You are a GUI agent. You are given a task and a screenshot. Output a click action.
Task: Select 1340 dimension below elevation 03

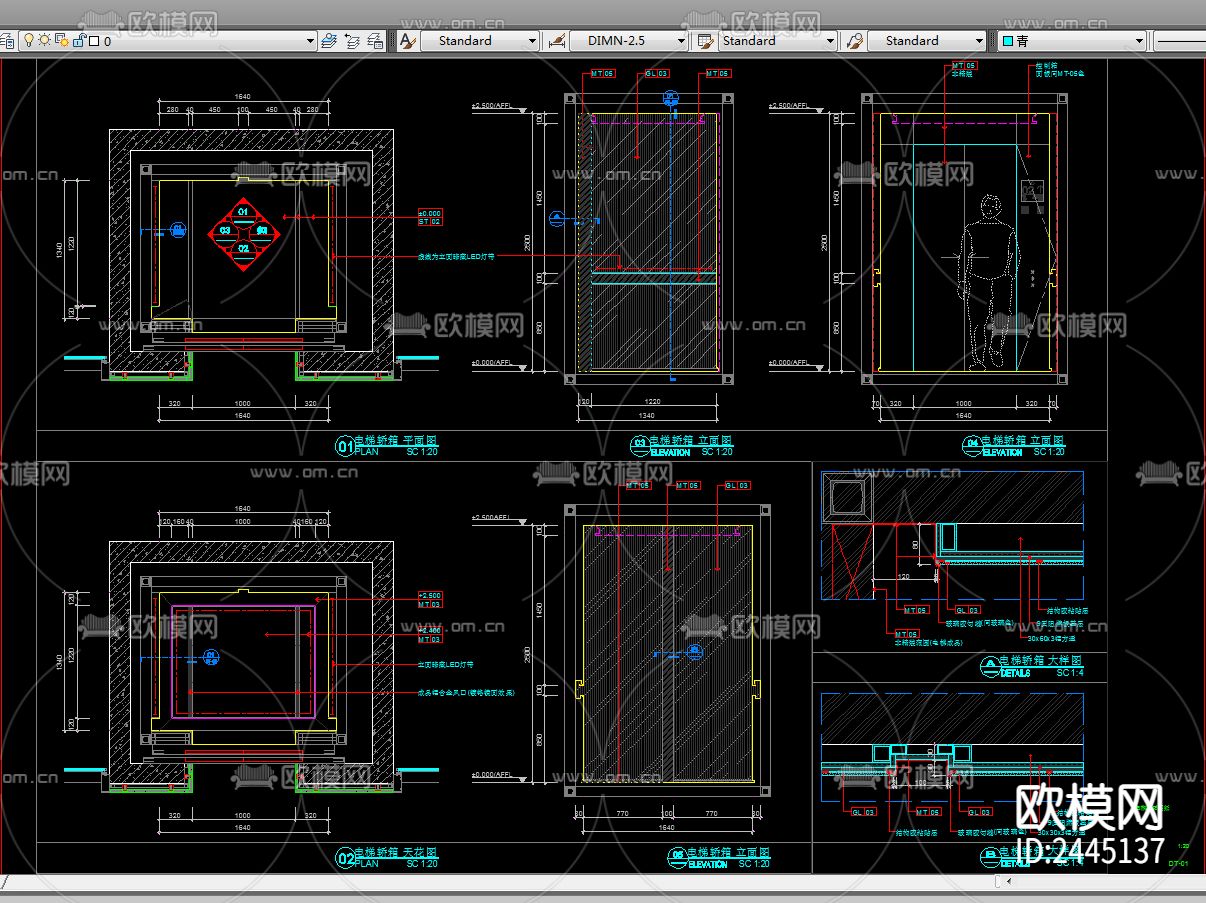click(x=647, y=415)
